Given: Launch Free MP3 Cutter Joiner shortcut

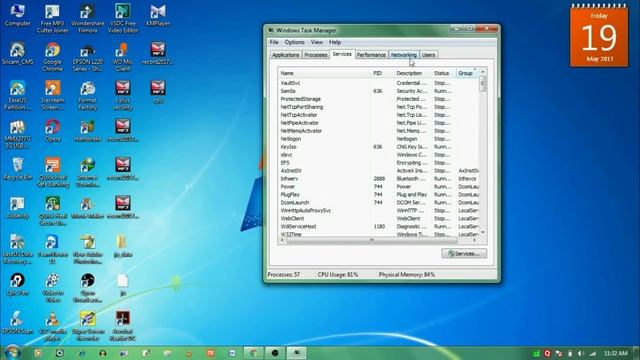Looking at the screenshot, I should point(52,19).
